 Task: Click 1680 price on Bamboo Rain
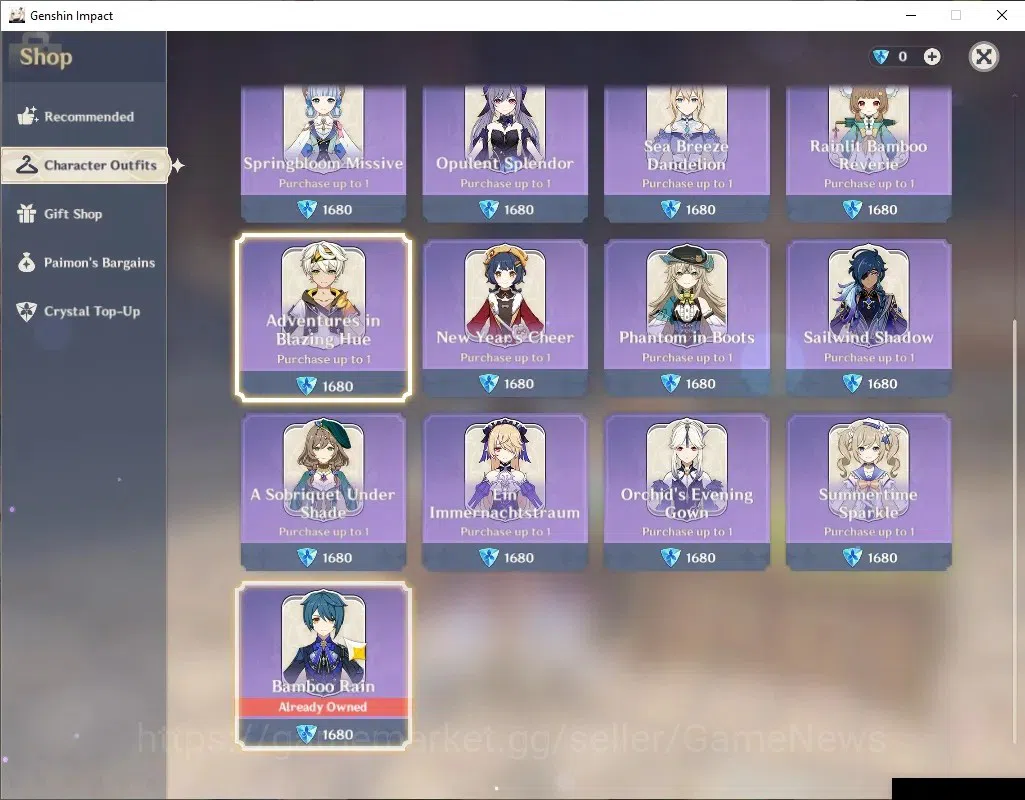point(324,734)
